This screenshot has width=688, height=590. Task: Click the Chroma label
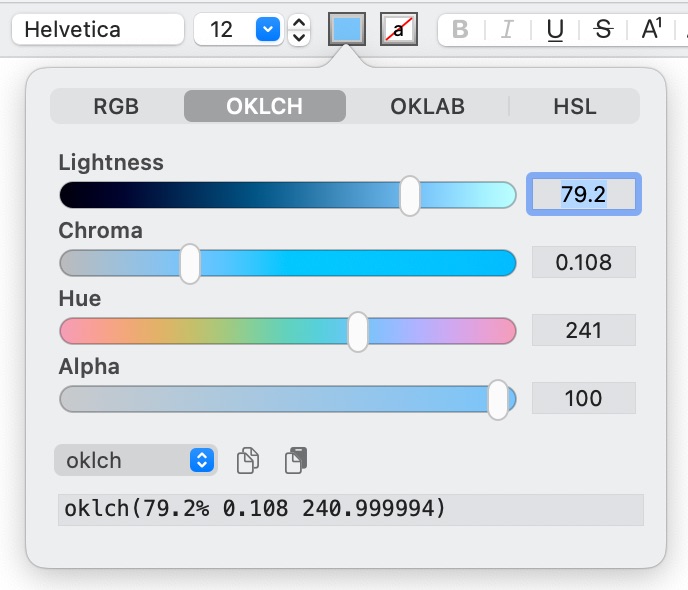pyautogui.click(x=100, y=230)
